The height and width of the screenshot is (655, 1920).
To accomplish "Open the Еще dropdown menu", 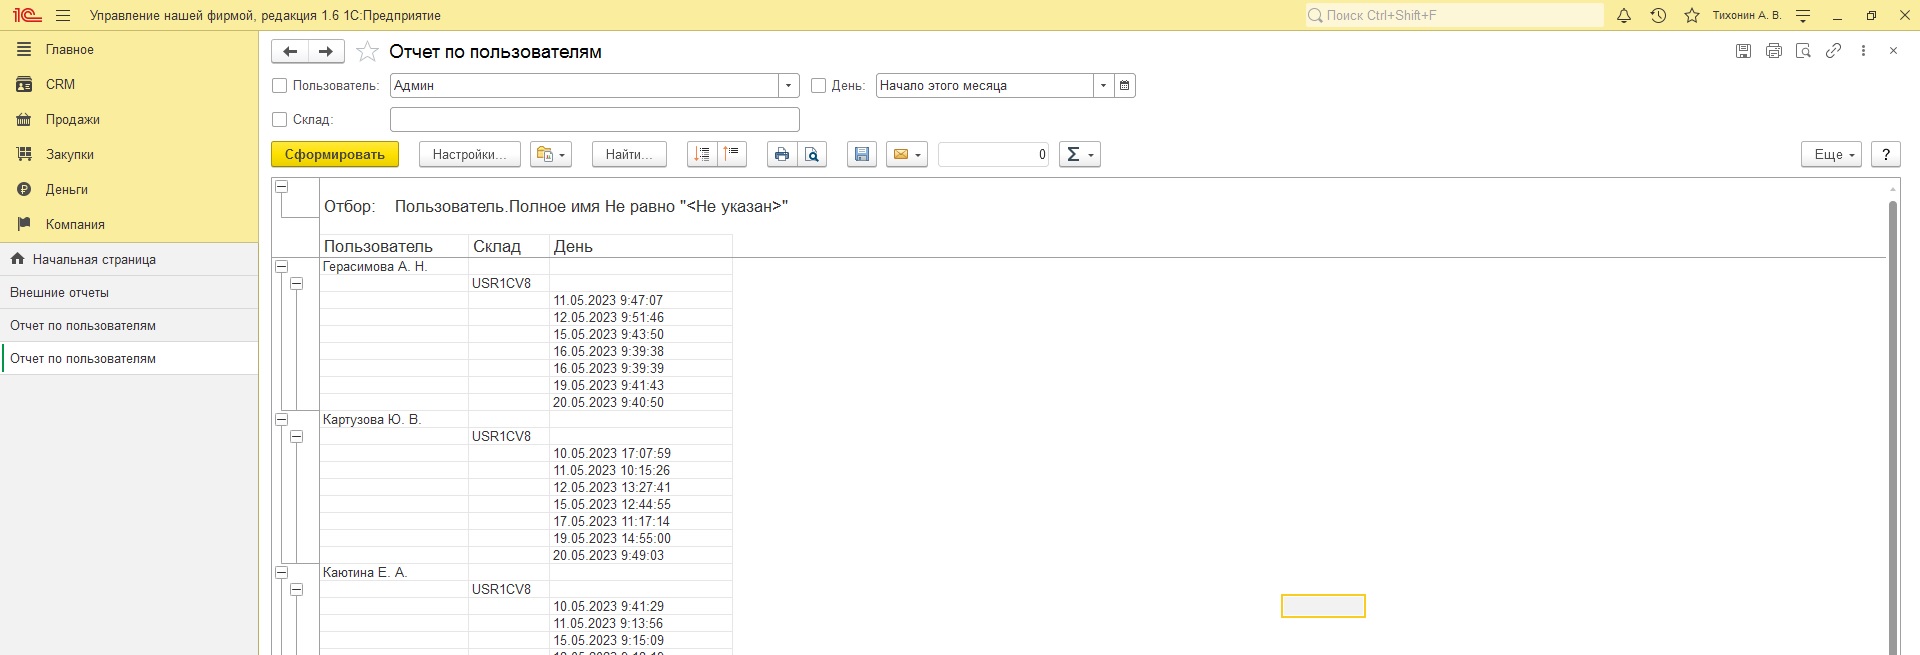I will click(x=1834, y=154).
